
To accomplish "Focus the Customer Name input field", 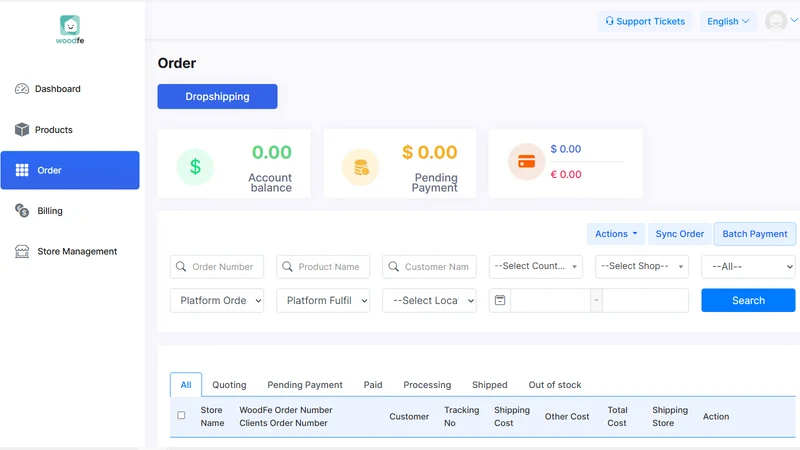I will coord(430,266).
